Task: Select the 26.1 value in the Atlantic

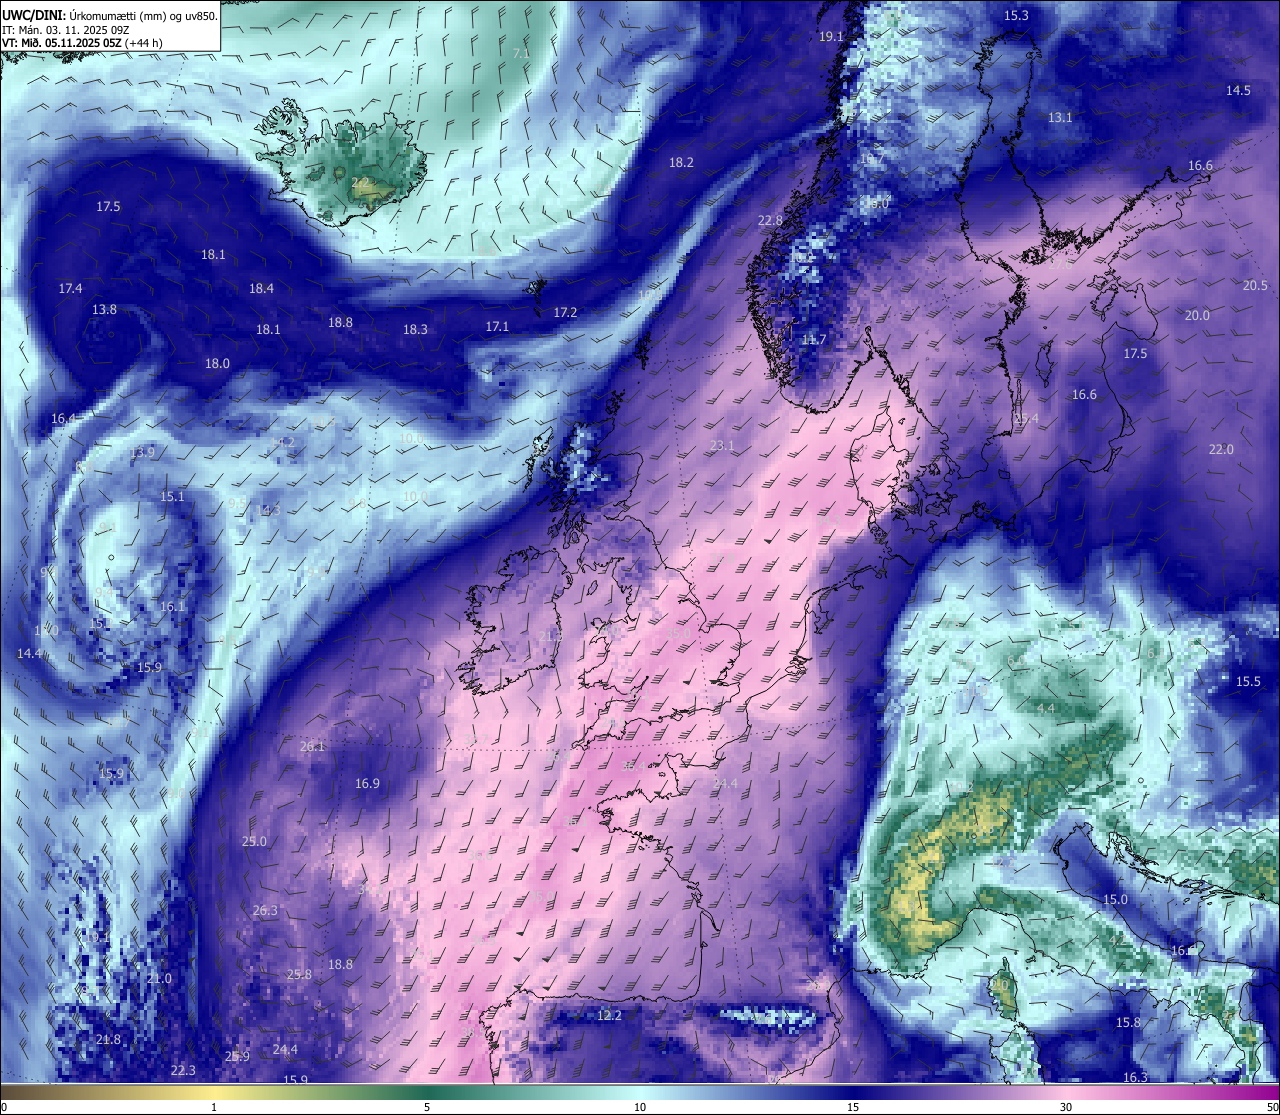Action: (312, 746)
